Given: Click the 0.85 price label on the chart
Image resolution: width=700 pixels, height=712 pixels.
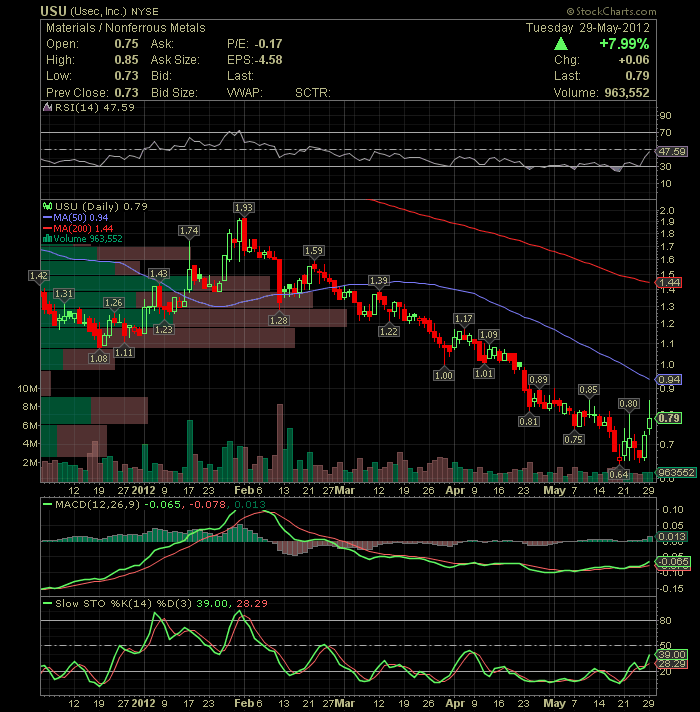Looking at the screenshot, I should [588, 390].
